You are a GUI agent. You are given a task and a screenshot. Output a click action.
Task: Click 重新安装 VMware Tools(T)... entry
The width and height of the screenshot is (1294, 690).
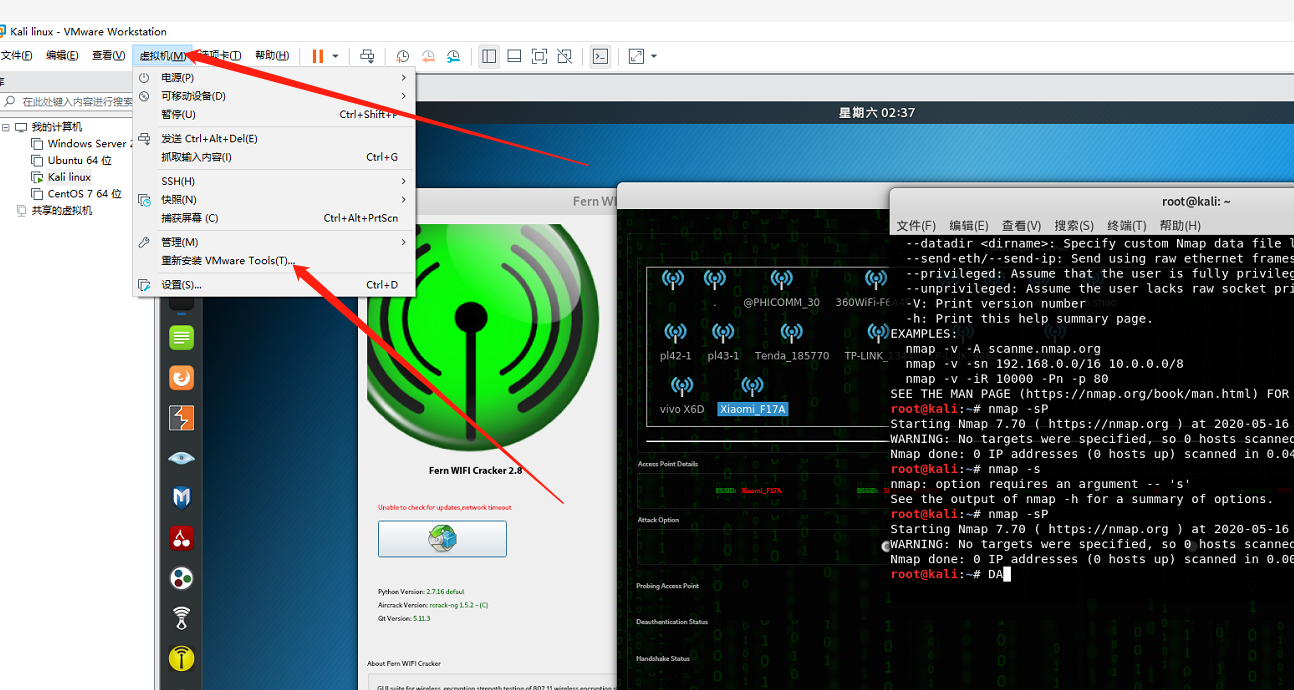point(274,260)
